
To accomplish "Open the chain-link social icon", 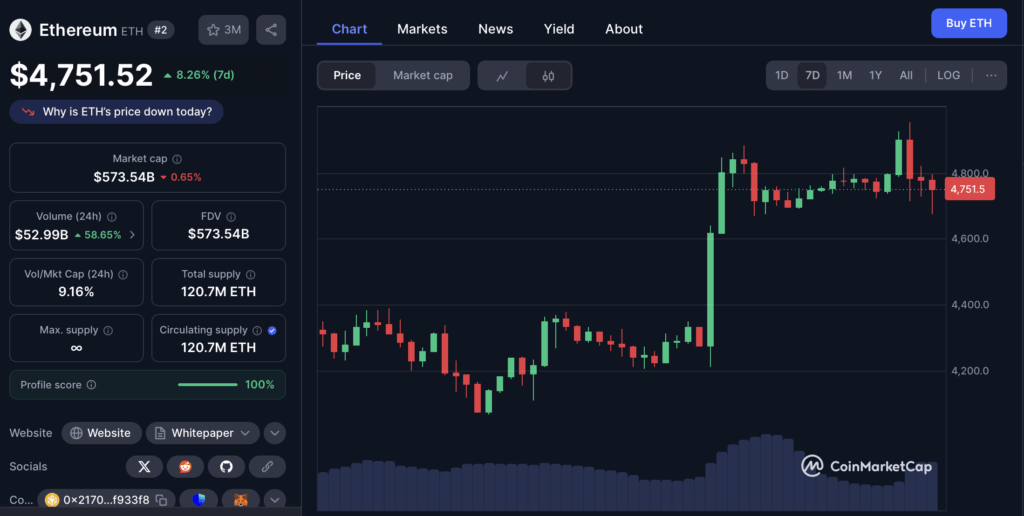I will pyautogui.click(x=267, y=466).
